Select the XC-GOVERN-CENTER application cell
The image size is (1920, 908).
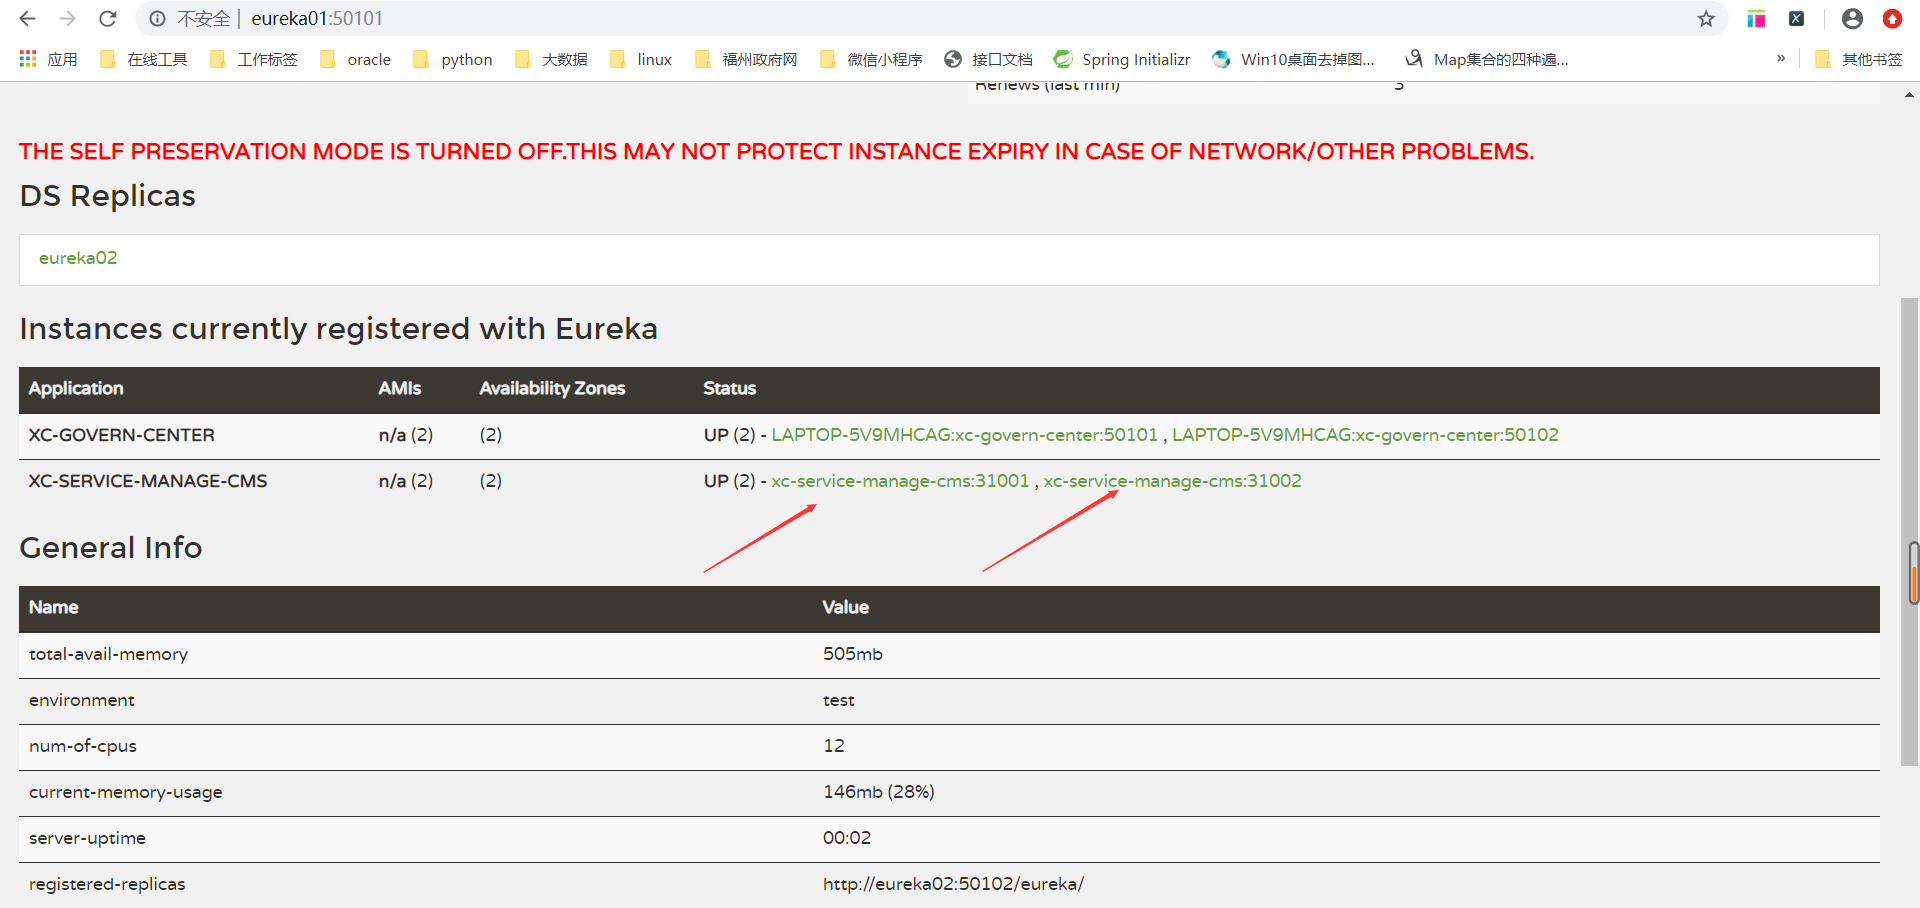[121, 435]
